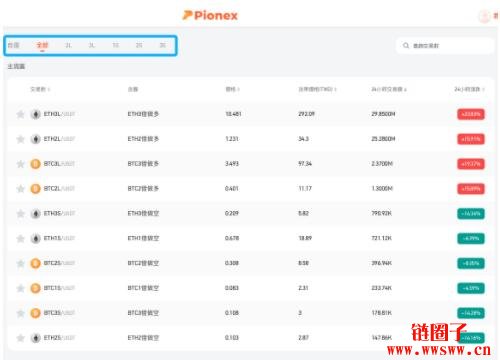This screenshot has width=500, height=360.
Task: Switch to the 全部 (All) tab
Action: [x=42, y=45]
